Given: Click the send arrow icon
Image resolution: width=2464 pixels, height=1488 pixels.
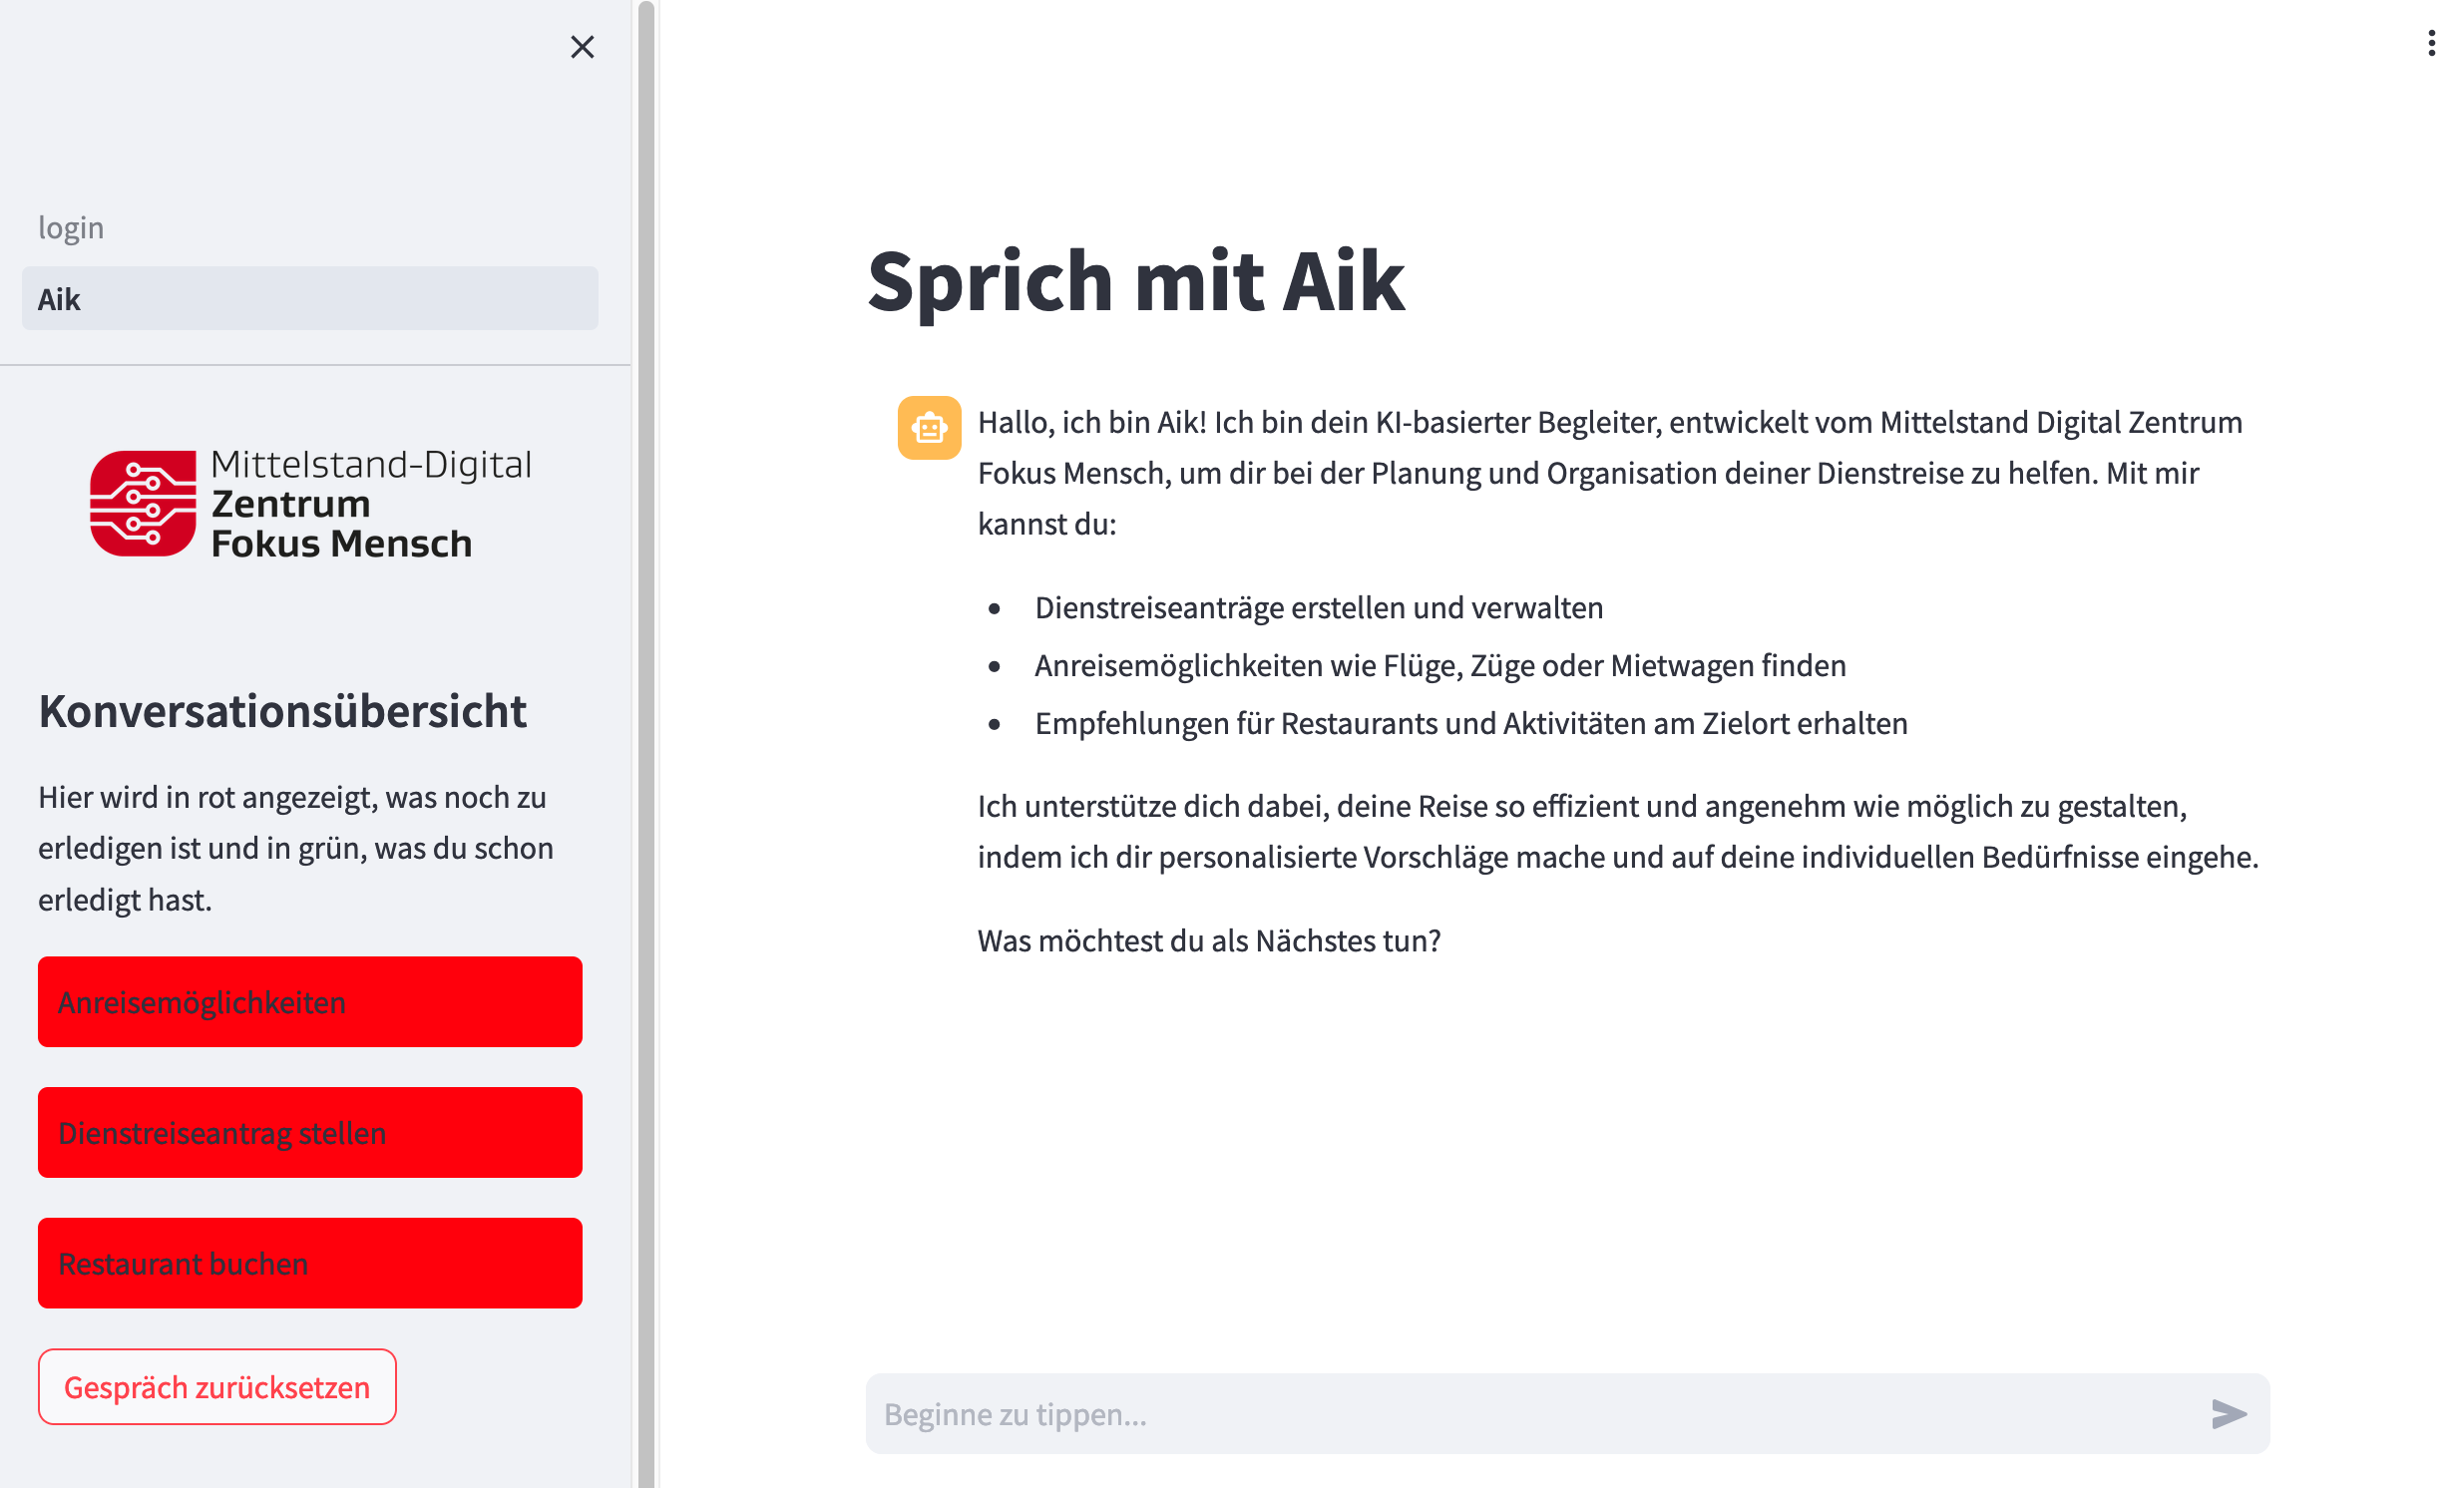Looking at the screenshot, I should pyautogui.click(x=2228, y=1413).
